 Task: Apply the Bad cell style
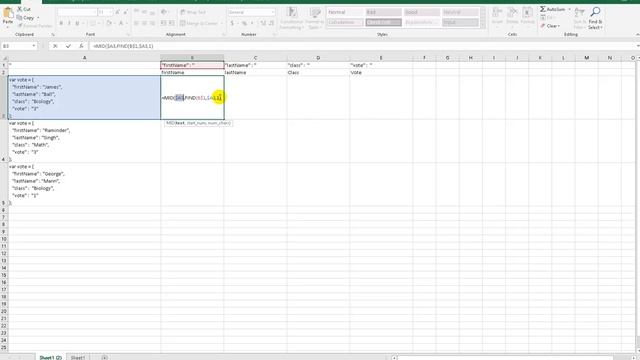(383, 12)
